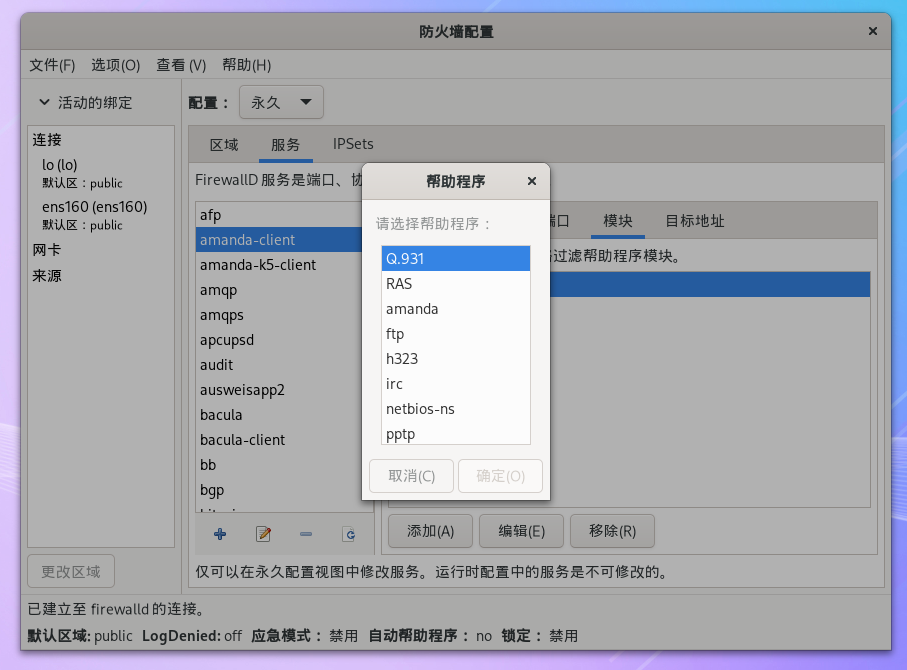
Task: Select ftp in the helper program list
Action: 394,333
